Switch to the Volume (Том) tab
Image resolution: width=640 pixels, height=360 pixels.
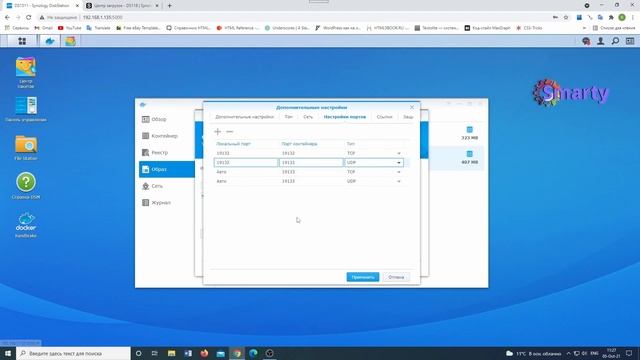click(x=289, y=117)
